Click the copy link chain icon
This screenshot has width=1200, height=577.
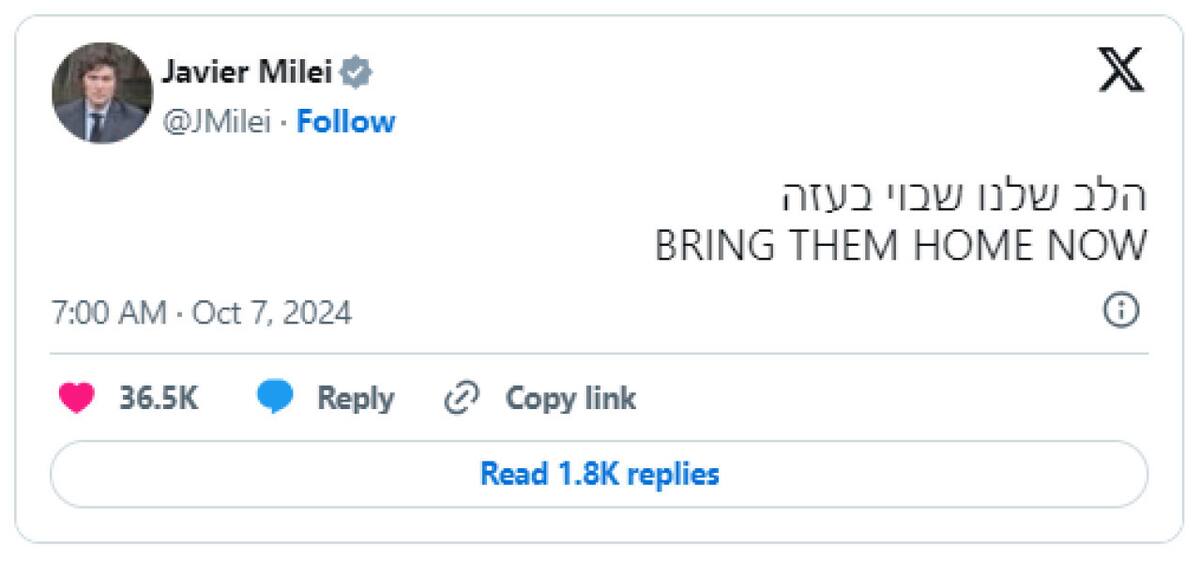[462, 398]
